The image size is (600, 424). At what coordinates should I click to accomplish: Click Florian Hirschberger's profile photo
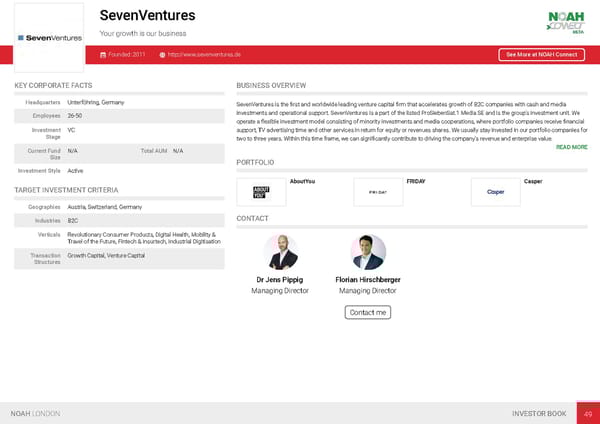click(x=368, y=252)
